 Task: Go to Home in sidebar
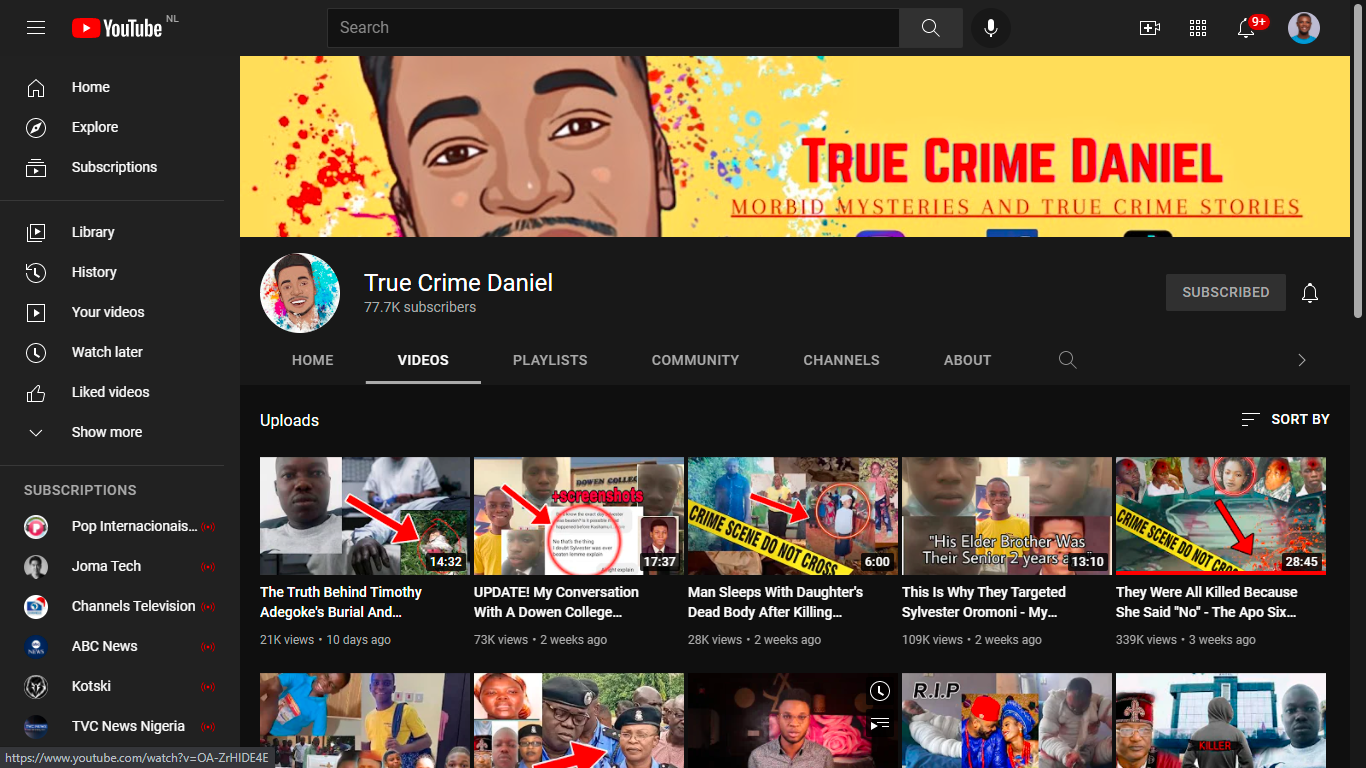[112, 87]
